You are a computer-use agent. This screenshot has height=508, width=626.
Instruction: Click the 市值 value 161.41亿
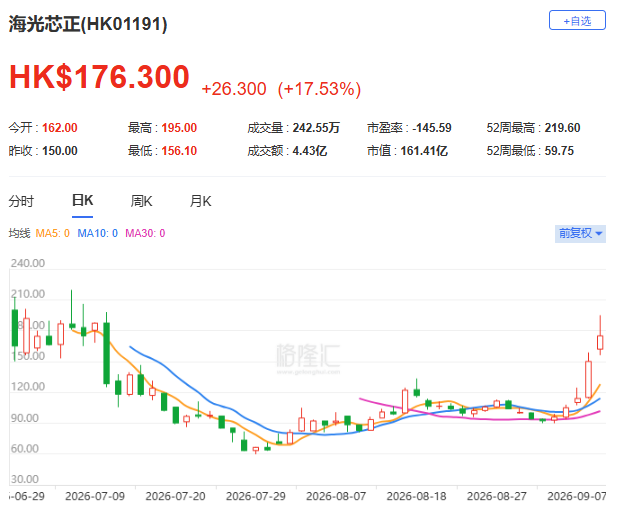pos(424,151)
